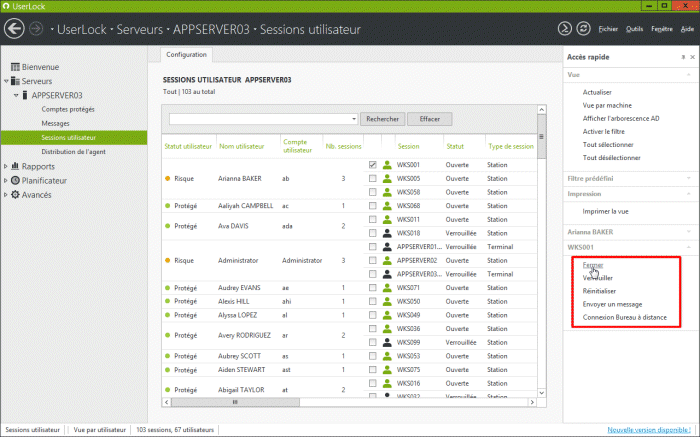Image resolution: width=700 pixels, height=437 pixels.
Task: Open Comptes protégés in the tree
Action: pyautogui.click(x=68, y=109)
